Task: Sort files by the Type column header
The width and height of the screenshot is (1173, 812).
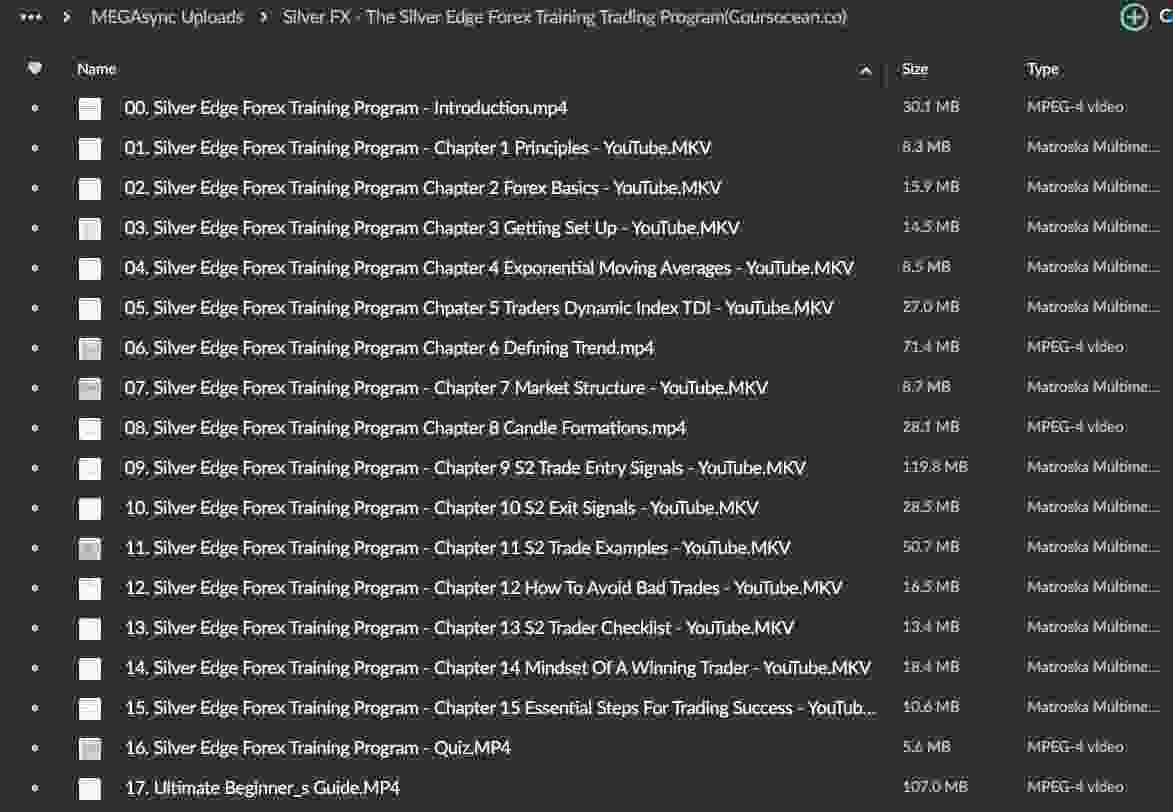Action: coord(1042,69)
